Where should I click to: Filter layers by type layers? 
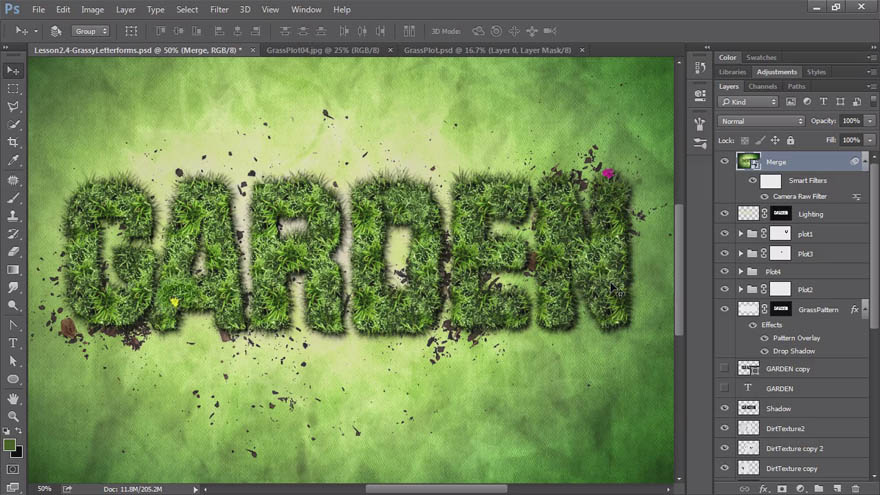823,102
